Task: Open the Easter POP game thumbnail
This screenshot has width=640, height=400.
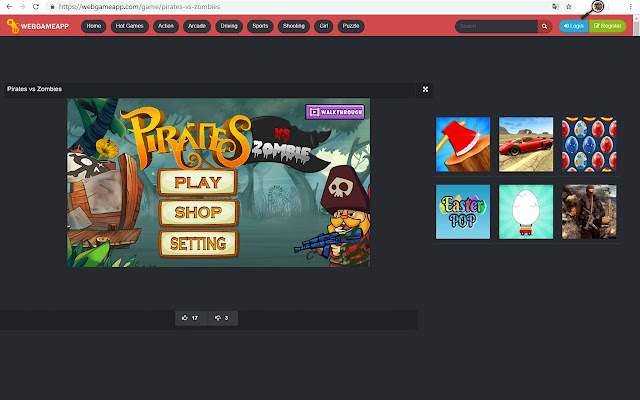Action: tap(463, 212)
